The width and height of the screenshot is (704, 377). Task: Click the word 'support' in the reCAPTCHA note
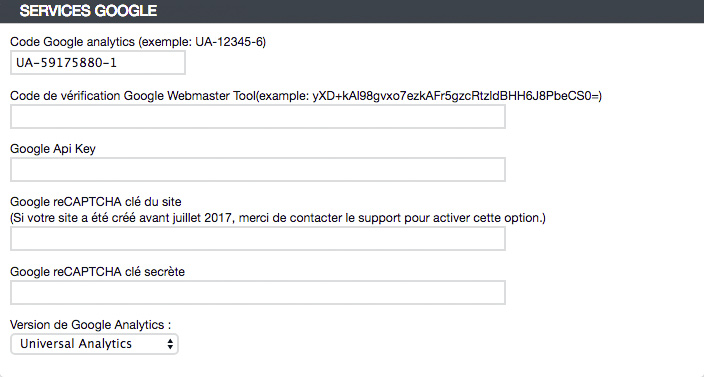coord(379,219)
